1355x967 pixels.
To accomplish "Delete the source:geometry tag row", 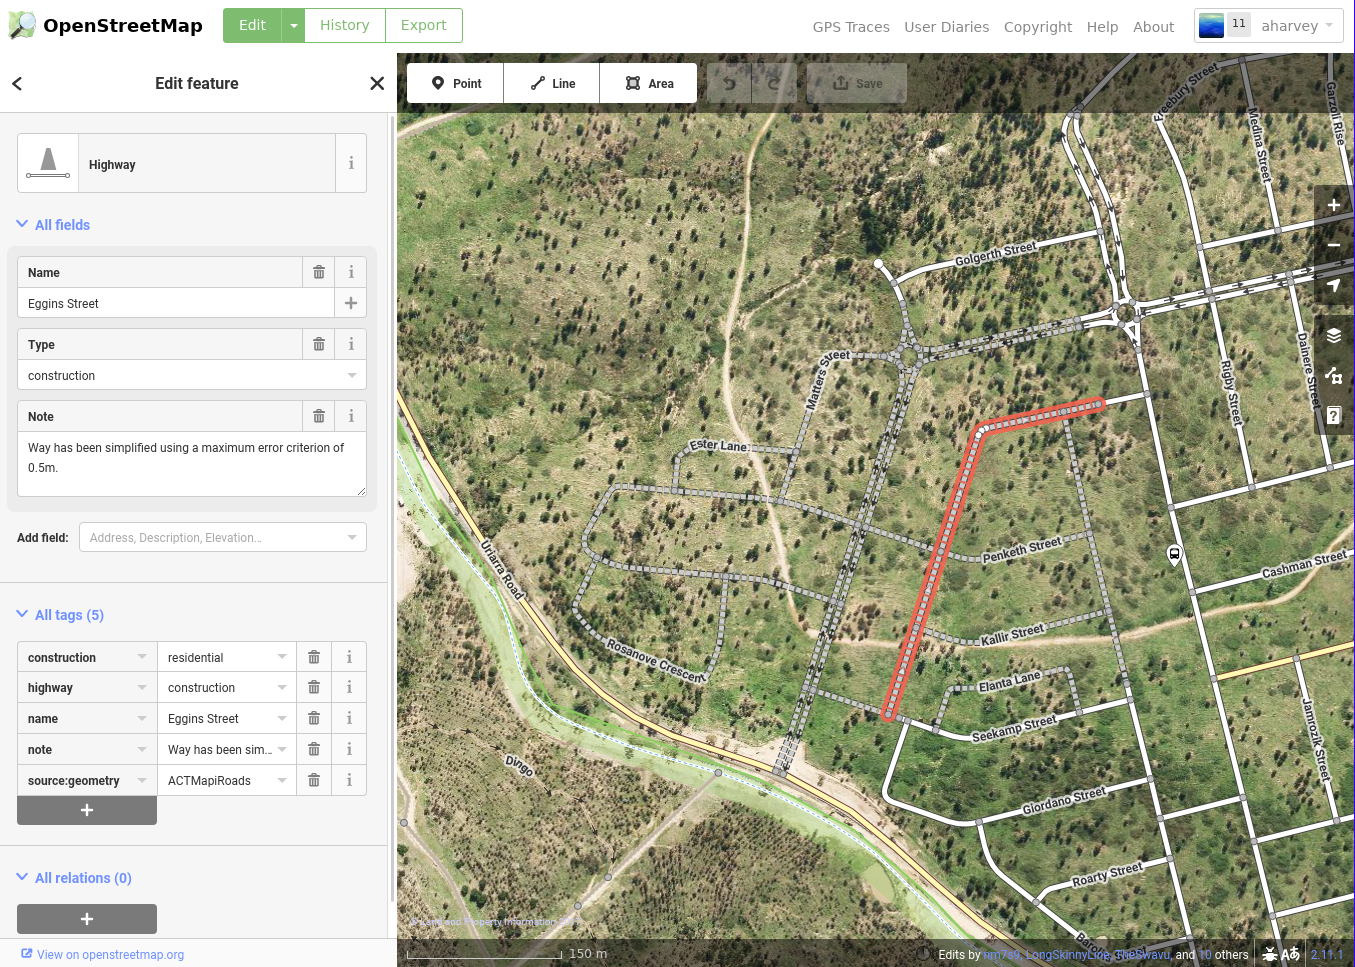I will 314,781.
